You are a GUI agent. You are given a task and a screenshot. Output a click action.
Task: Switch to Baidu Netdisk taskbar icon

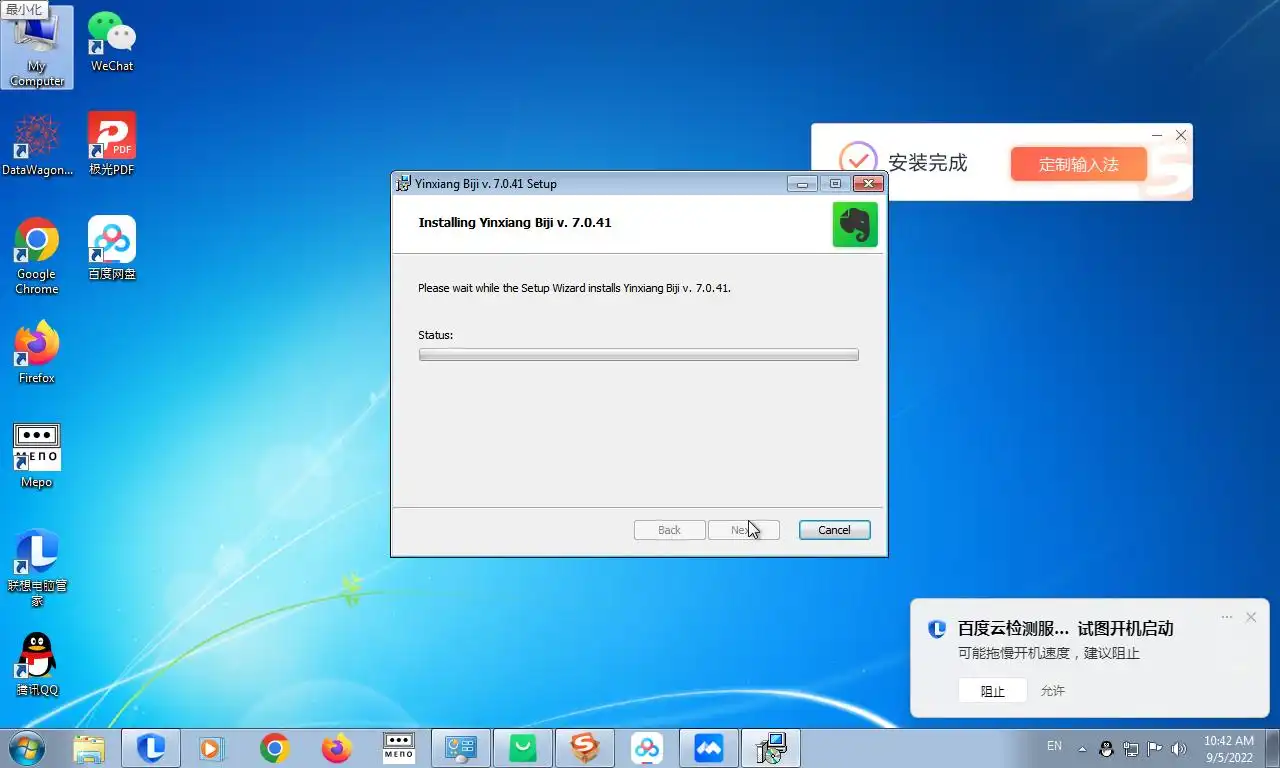(647, 748)
